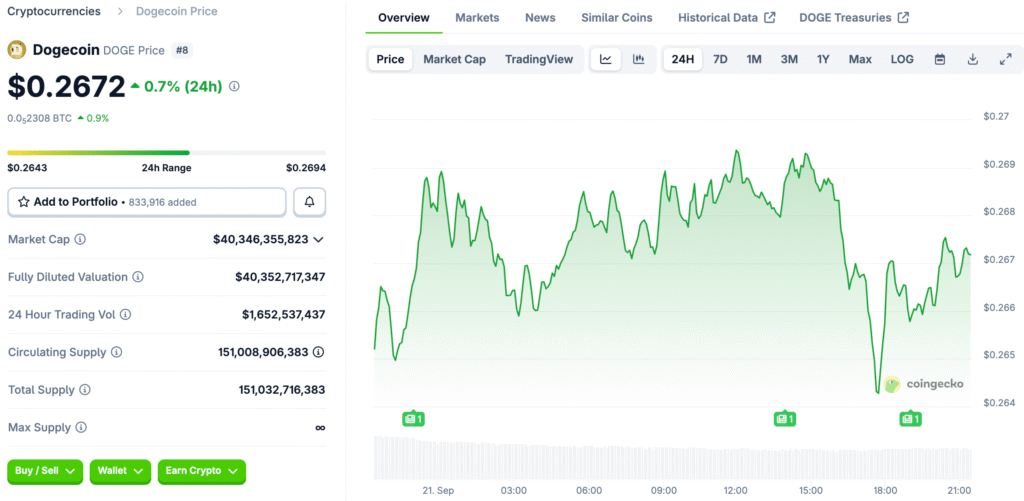Image resolution: width=1024 pixels, height=501 pixels.
Task: Click the news marker near 21. Sep
Action: (413, 419)
